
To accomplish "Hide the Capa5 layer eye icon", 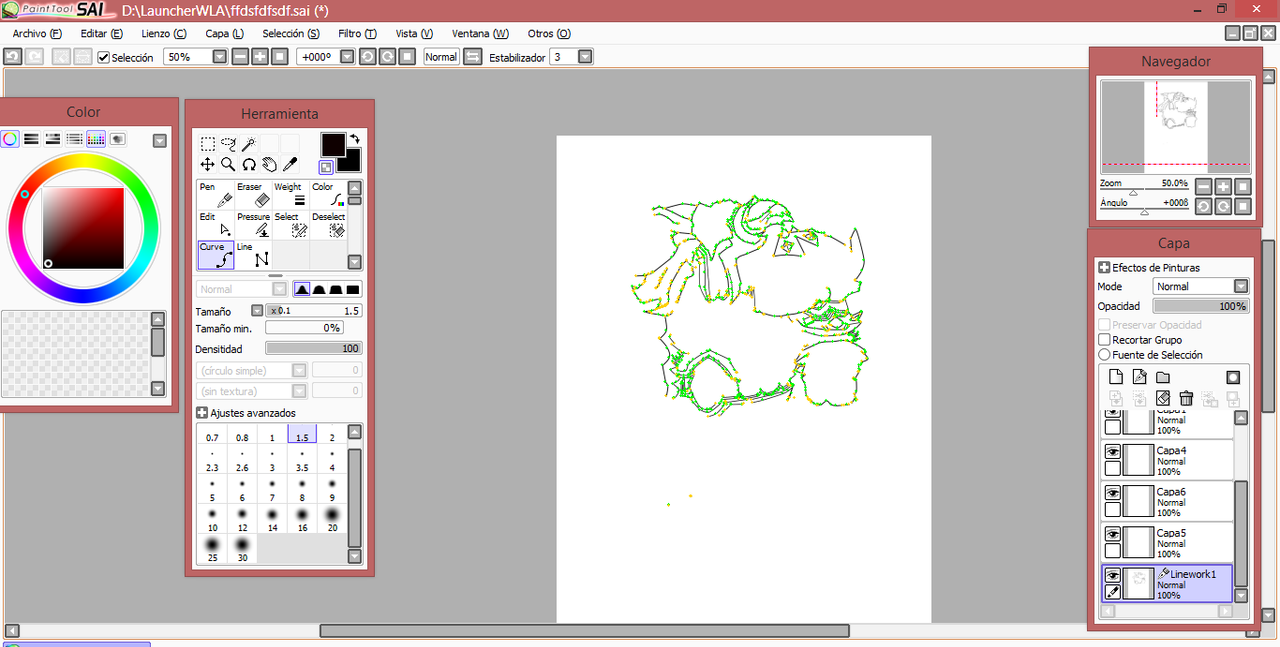I will click(x=1112, y=534).
